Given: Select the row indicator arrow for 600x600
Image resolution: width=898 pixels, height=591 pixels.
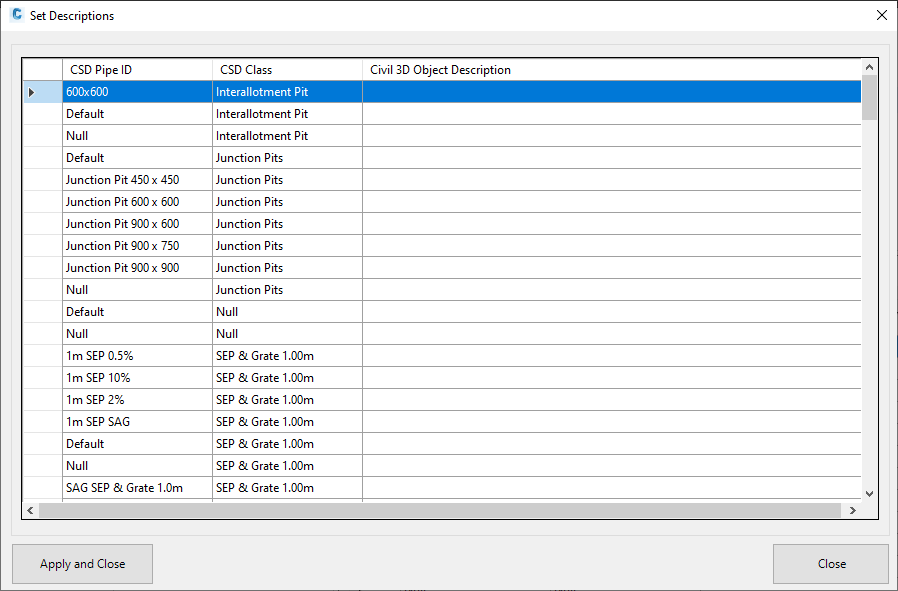Looking at the screenshot, I should [31, 92].
